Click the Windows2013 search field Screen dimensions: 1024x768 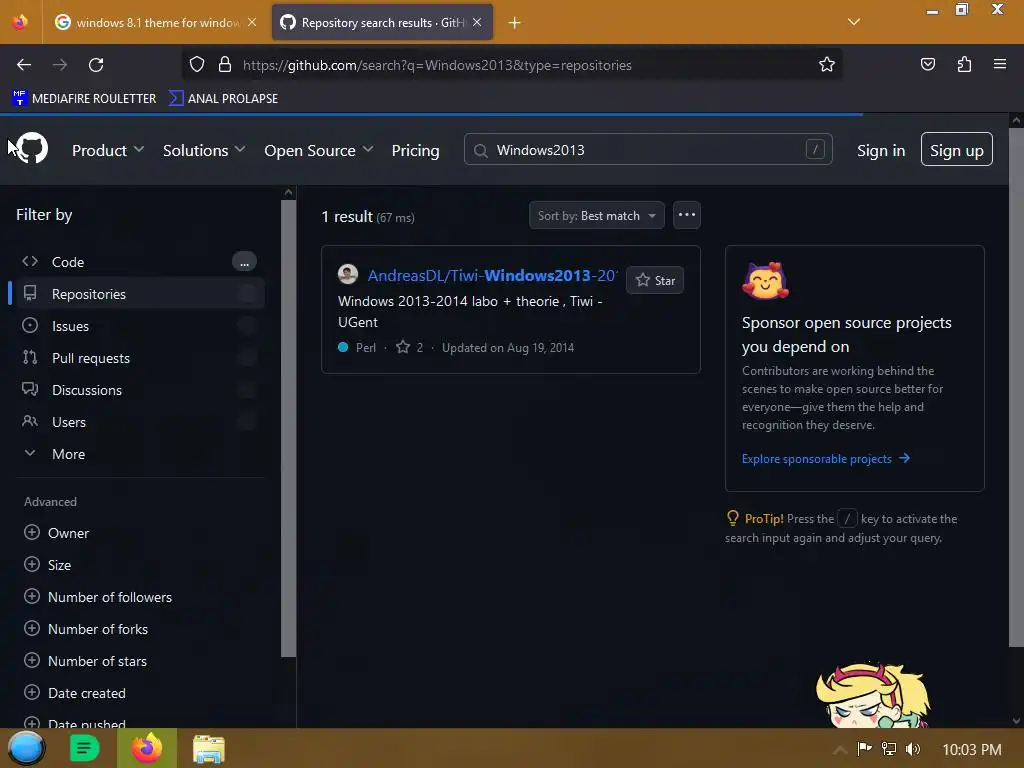648,150
